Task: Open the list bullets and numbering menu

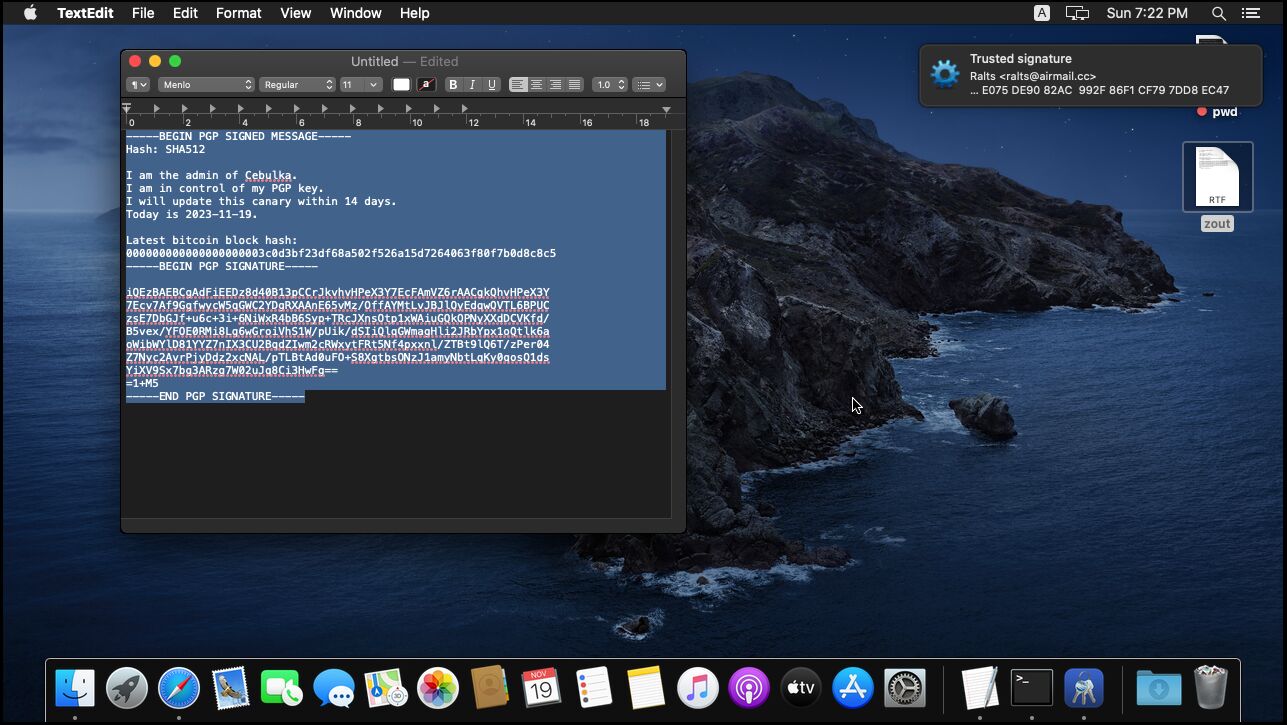Action: pyautogui.click(x=649, y=85)
